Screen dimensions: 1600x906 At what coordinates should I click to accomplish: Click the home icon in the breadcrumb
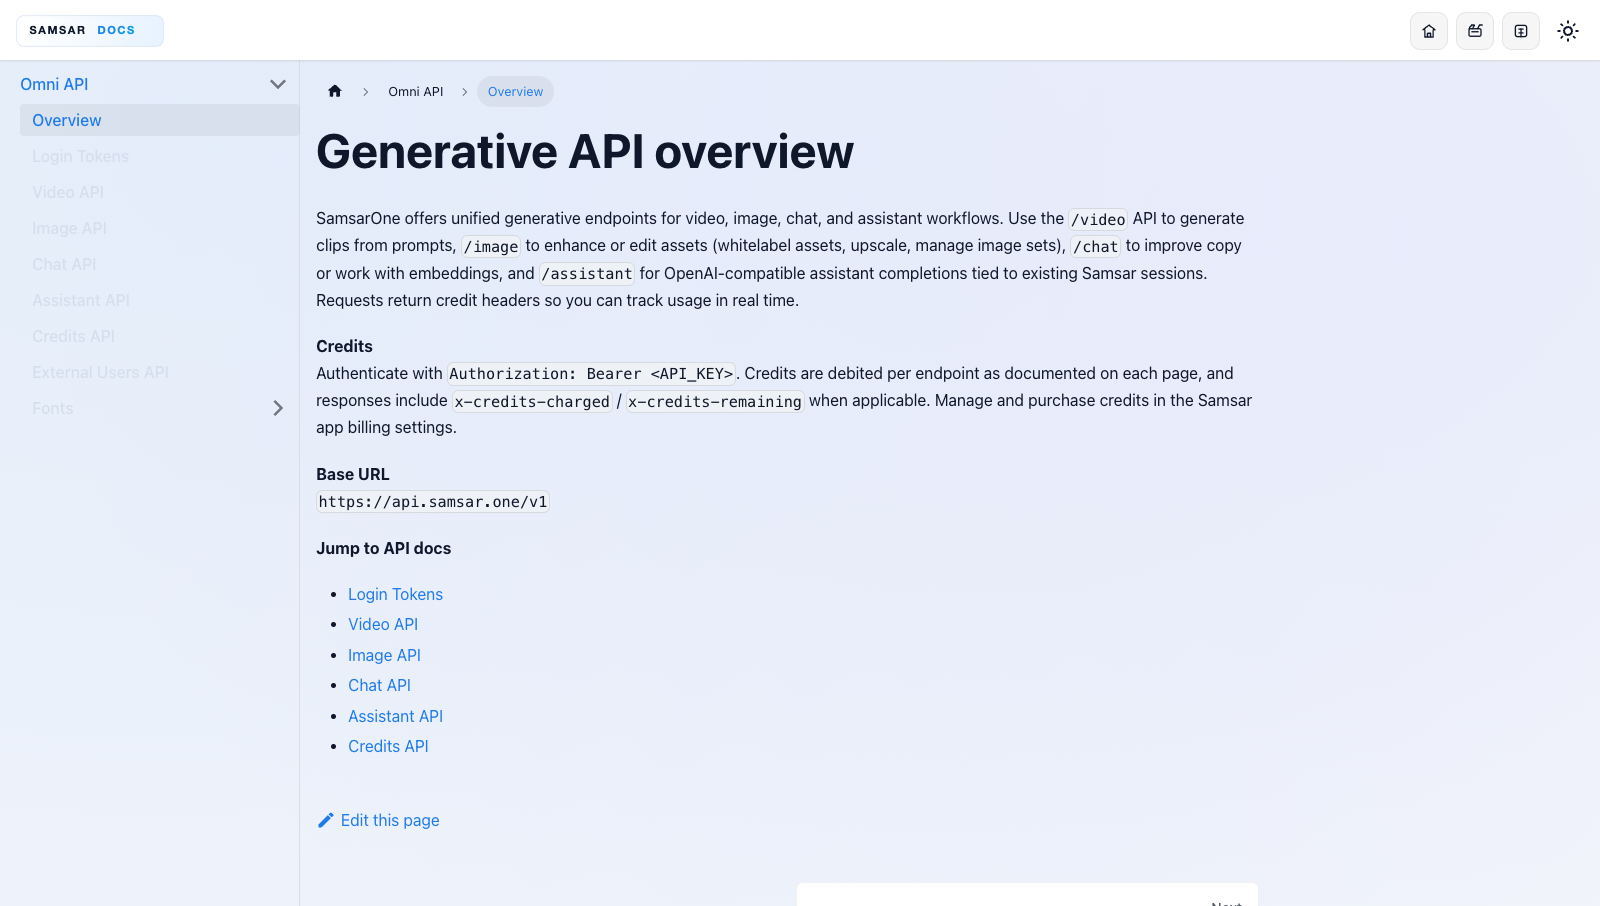point(335,91)
